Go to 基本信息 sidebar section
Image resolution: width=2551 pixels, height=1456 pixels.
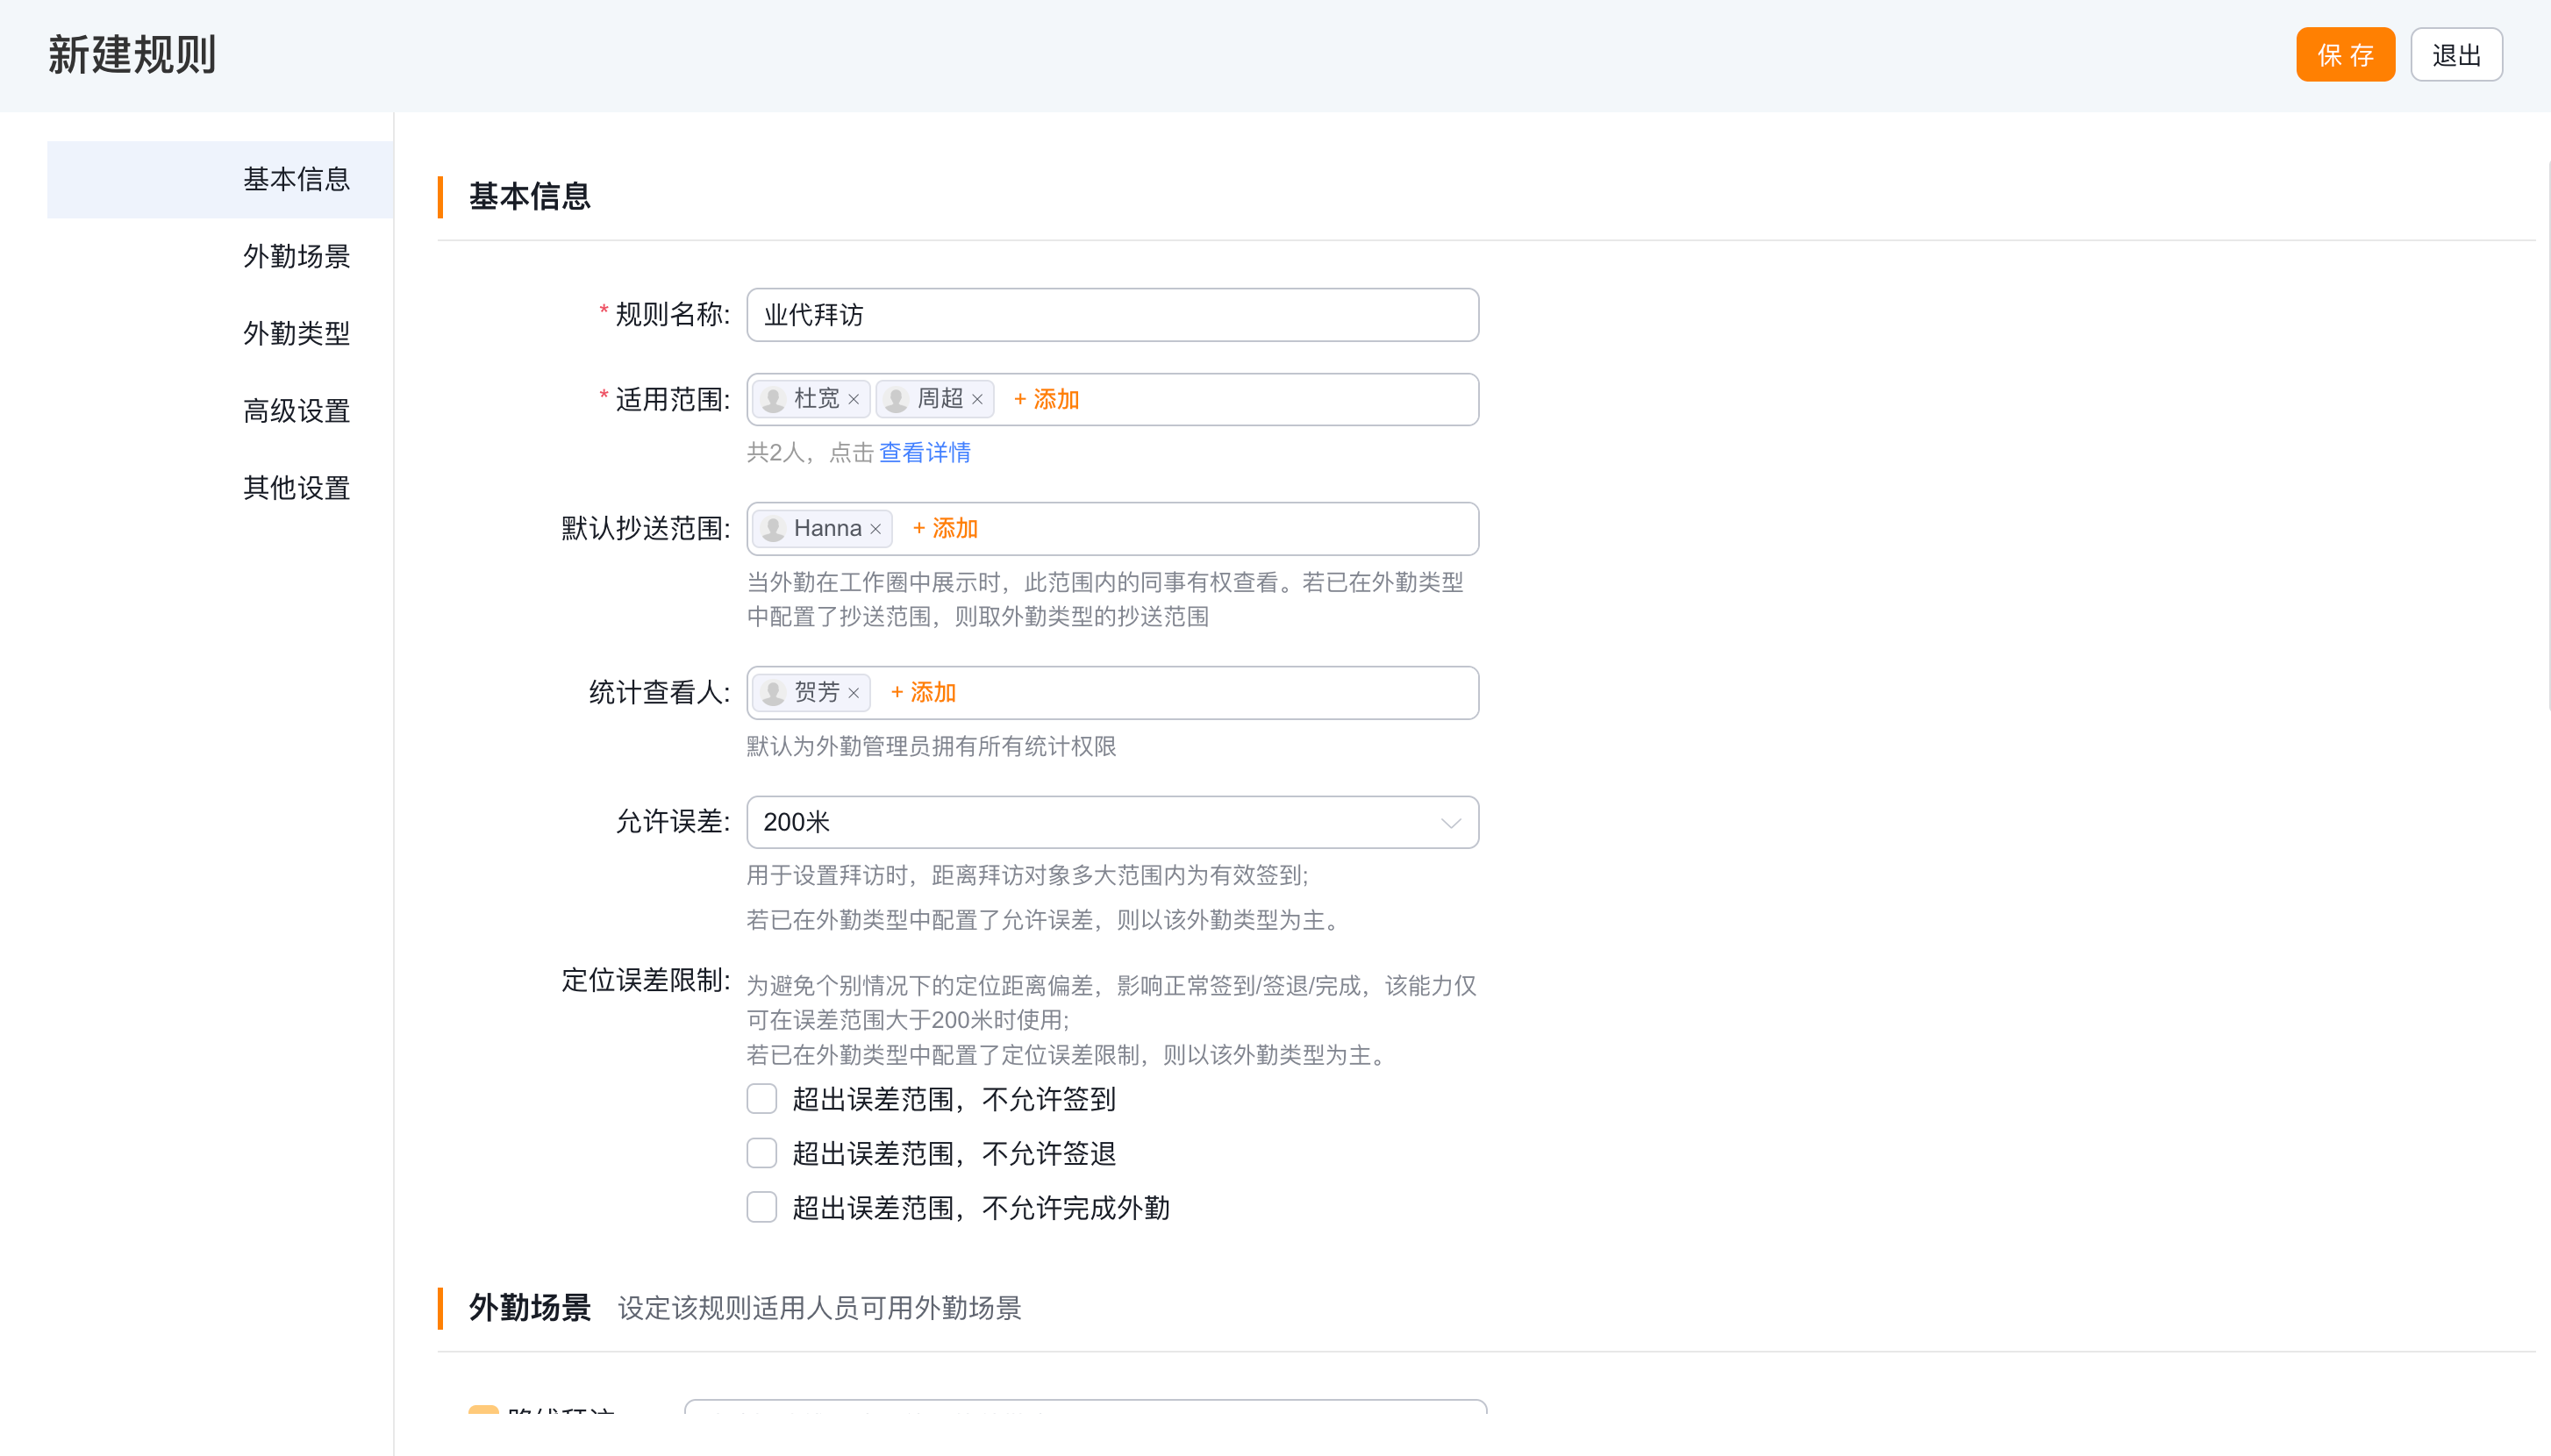[220, 179]
